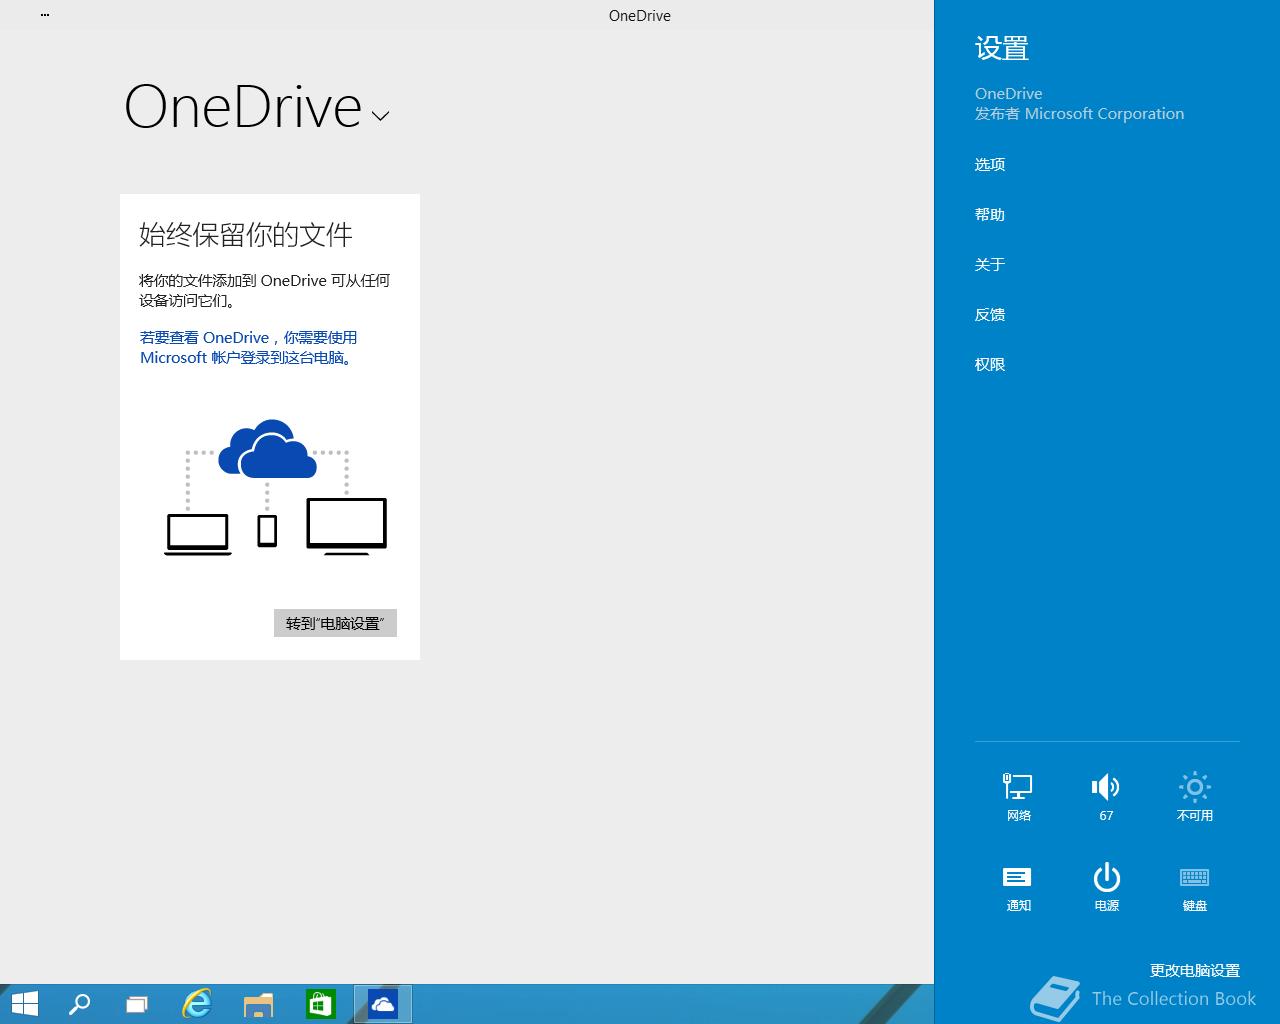Open Help (帮助) in settings pane

click(x=990, y=214)
